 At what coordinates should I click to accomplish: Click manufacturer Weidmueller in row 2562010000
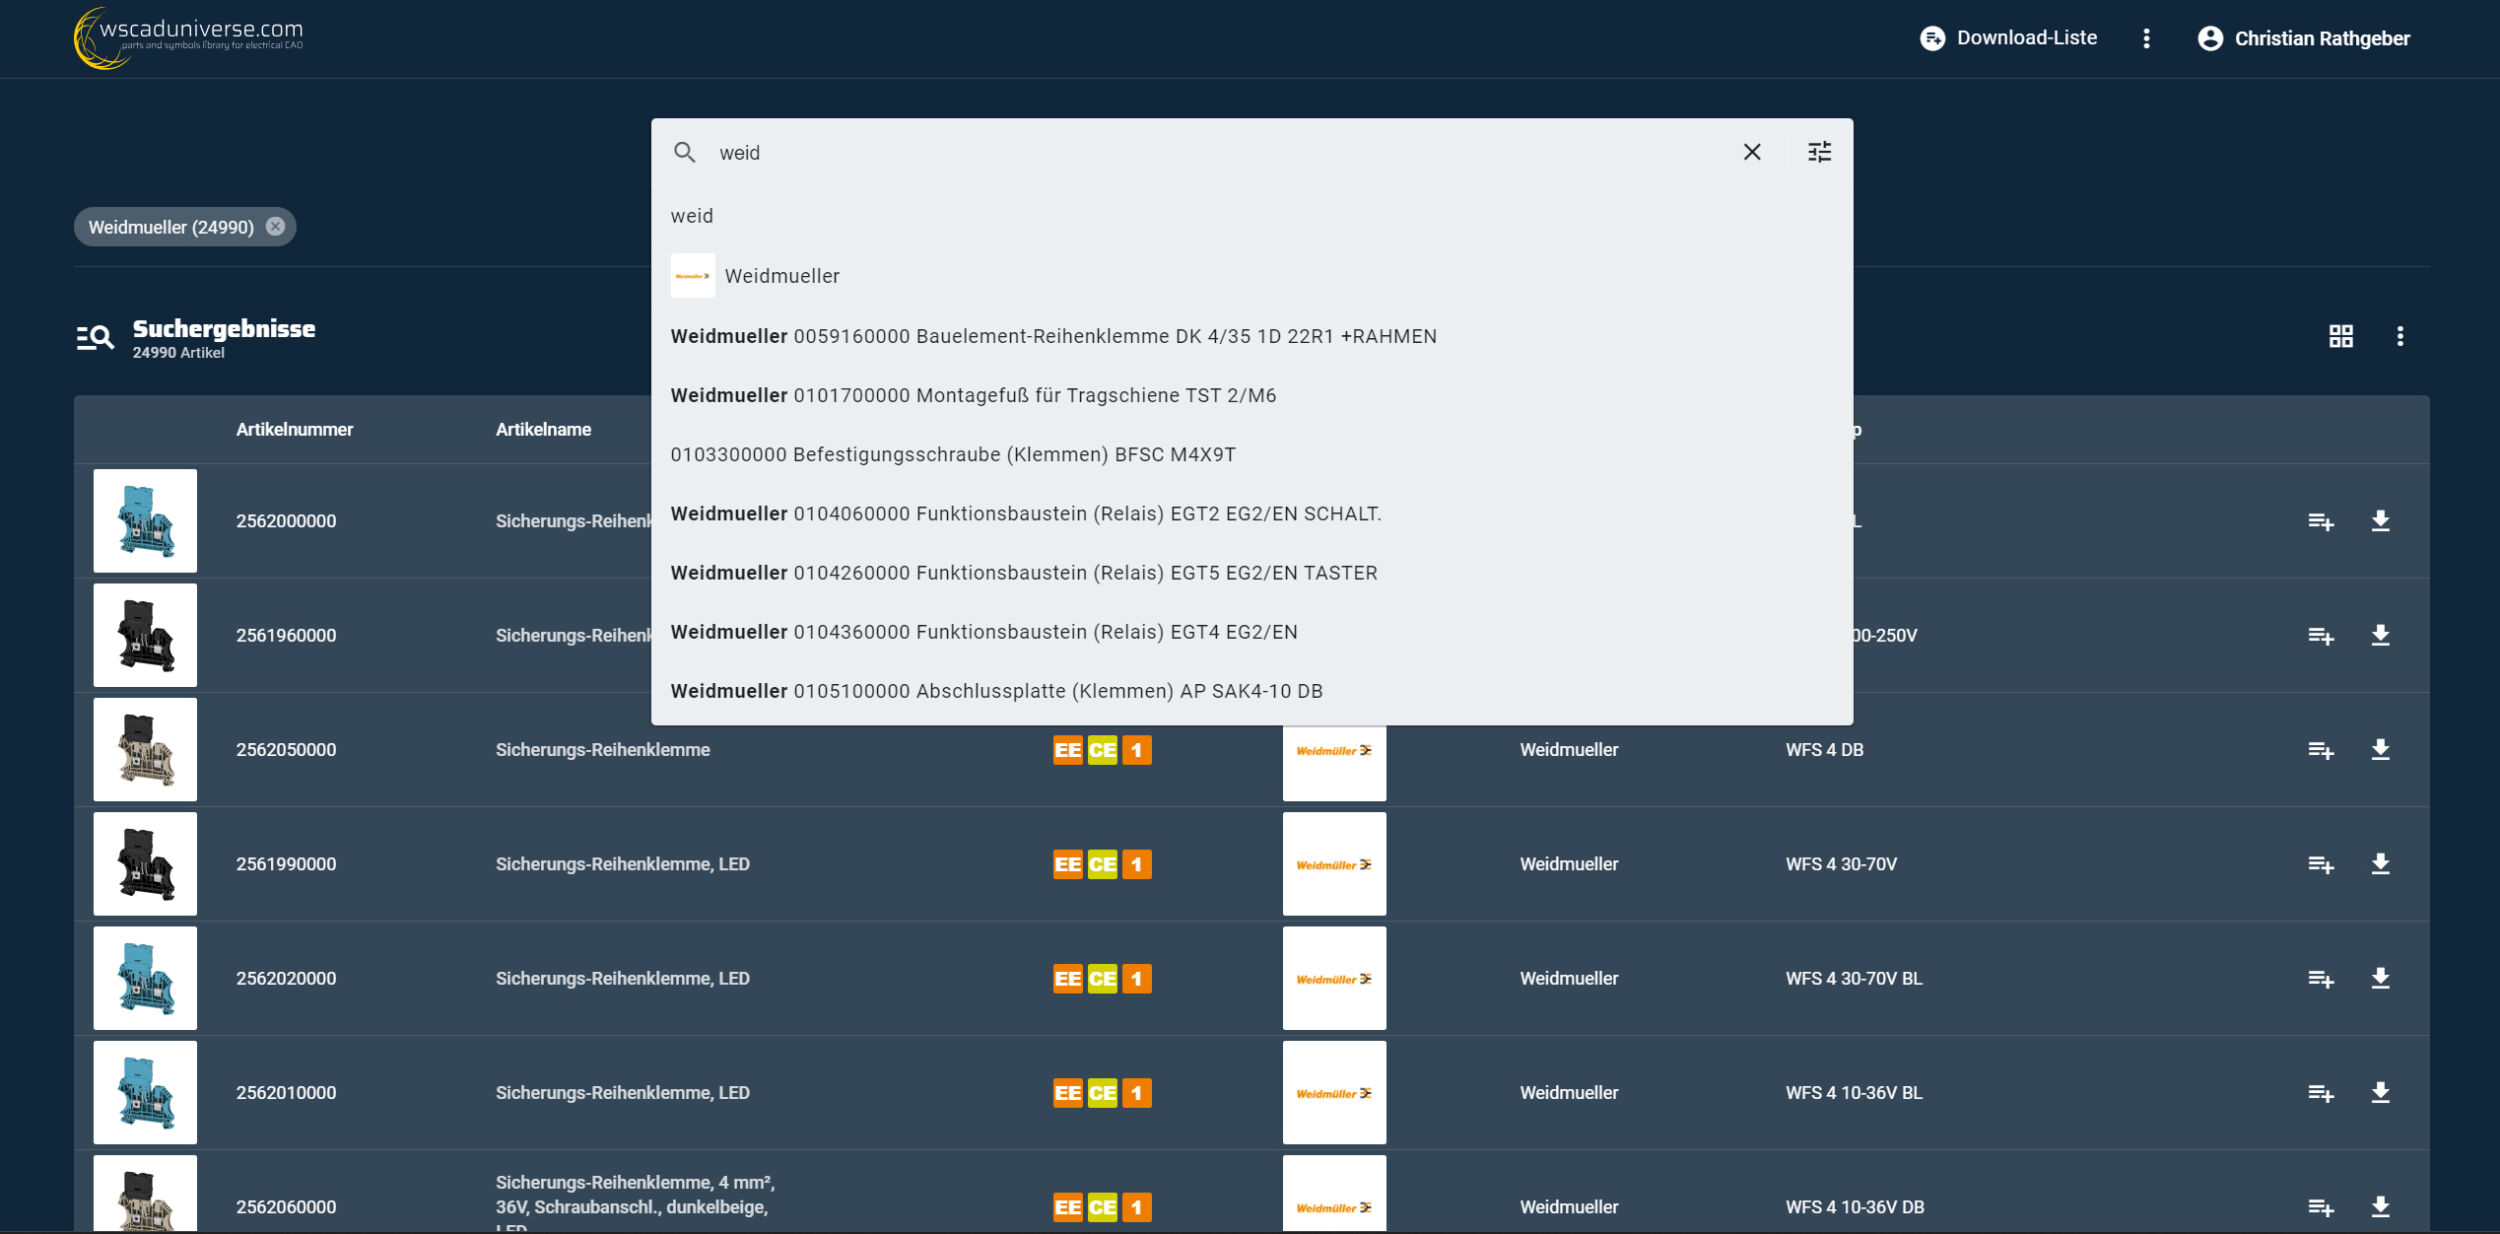point(1569,1093)
